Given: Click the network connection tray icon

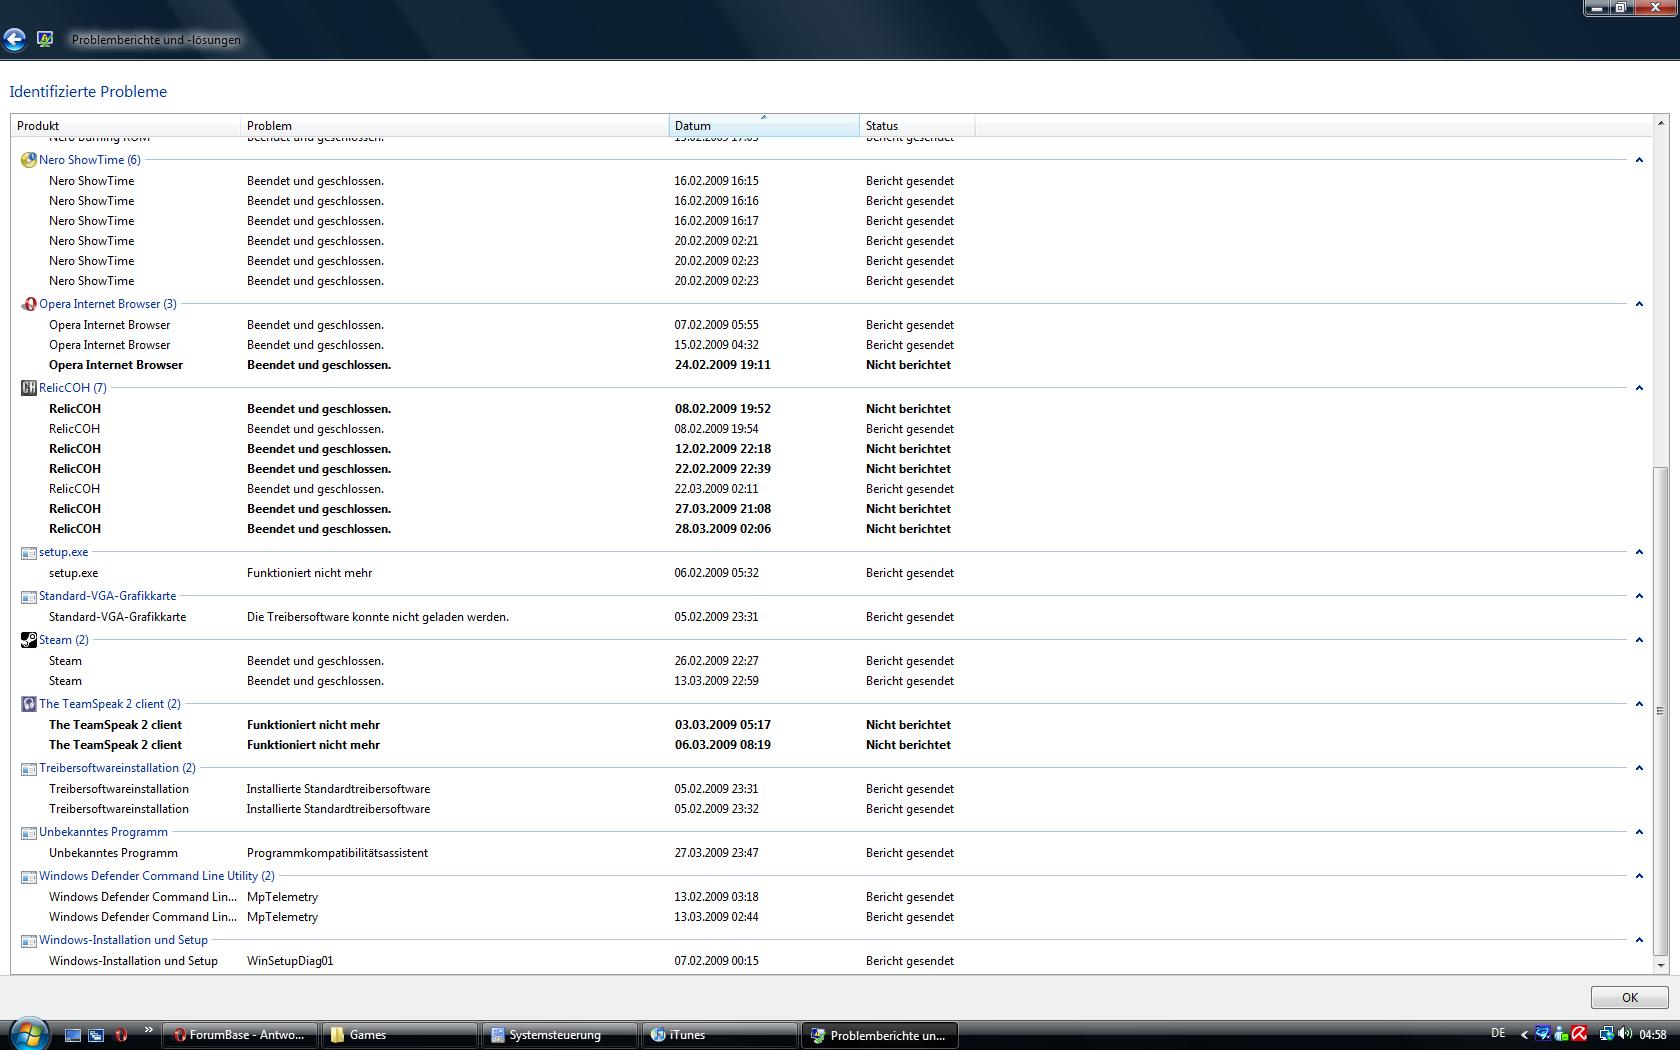Looking at the screenshot, I should pos(1606,1034).
